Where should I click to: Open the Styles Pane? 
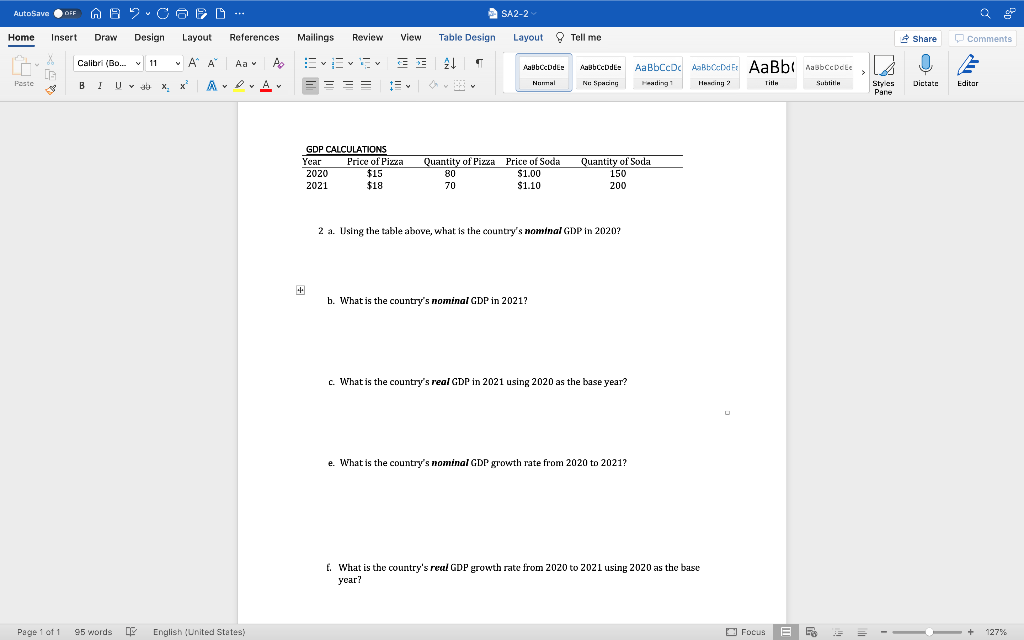(x=884, y=74)
